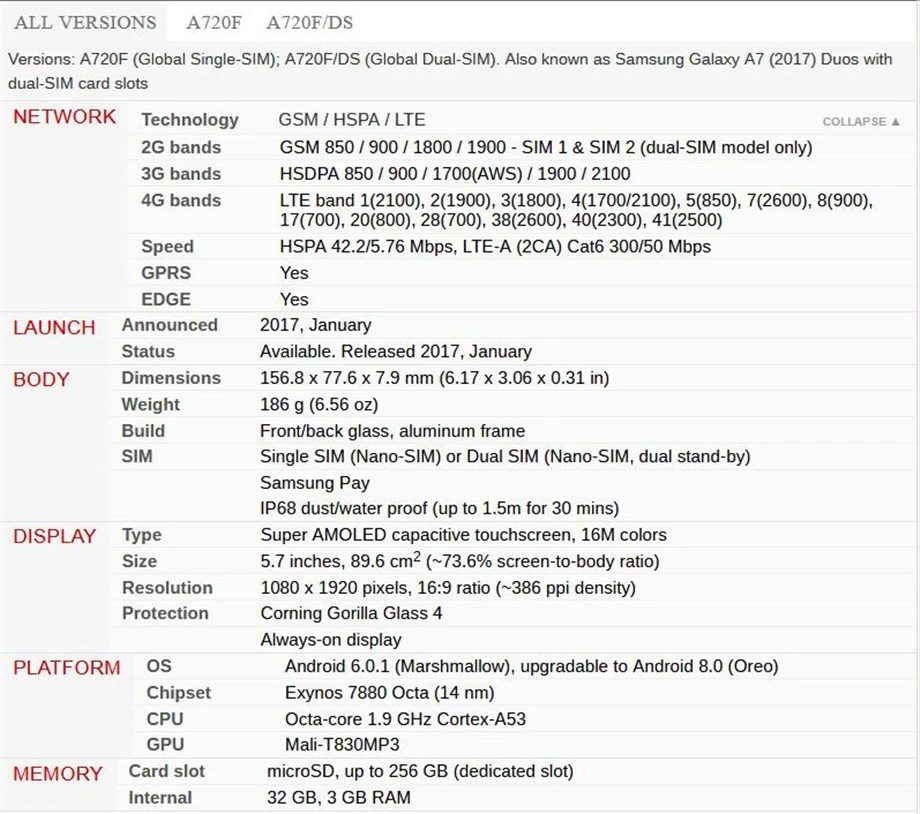The image size is (920, 814).
Task: Click the Speed label
Action: [167, 246]
